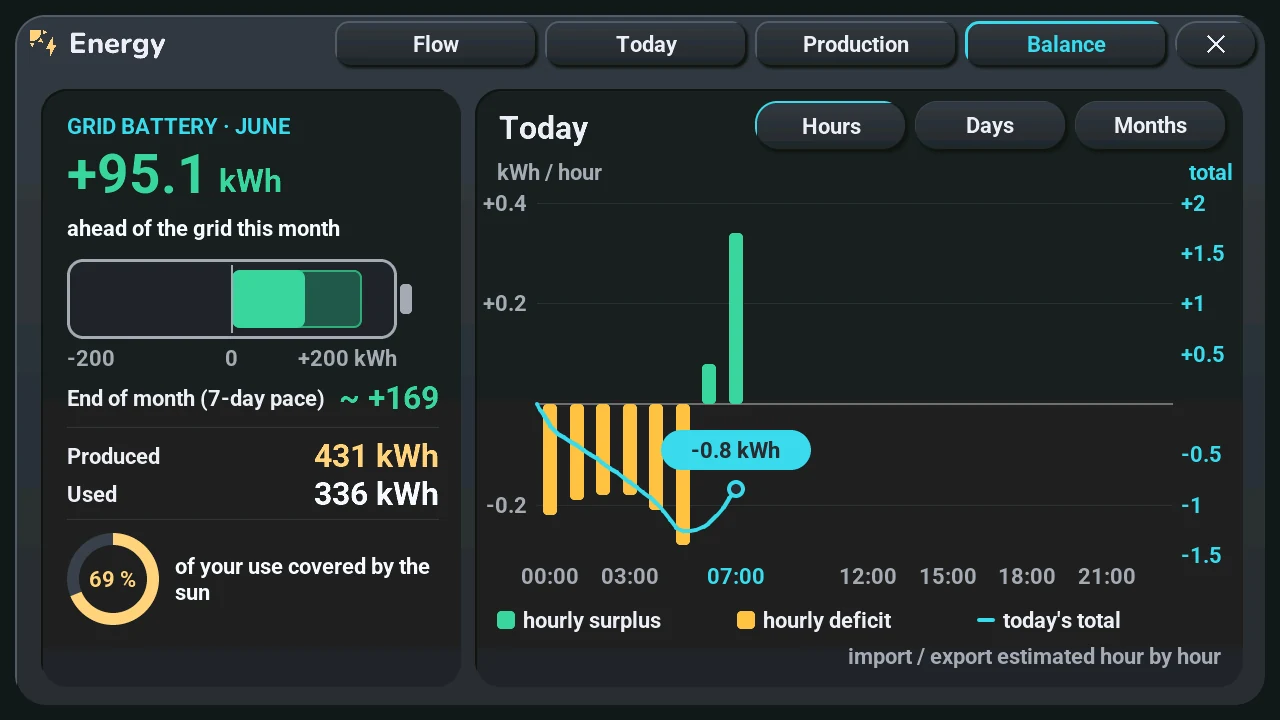
Task: Switch chart view to Months
Action: point(1150,126)
